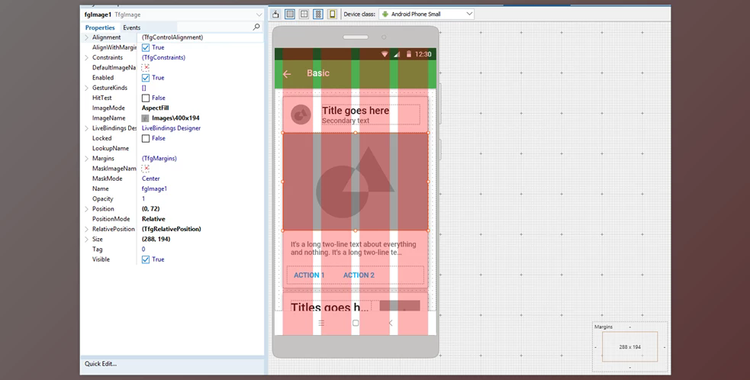Click the MaskMode value Center
750x380 pixels.
coord(151,179)
